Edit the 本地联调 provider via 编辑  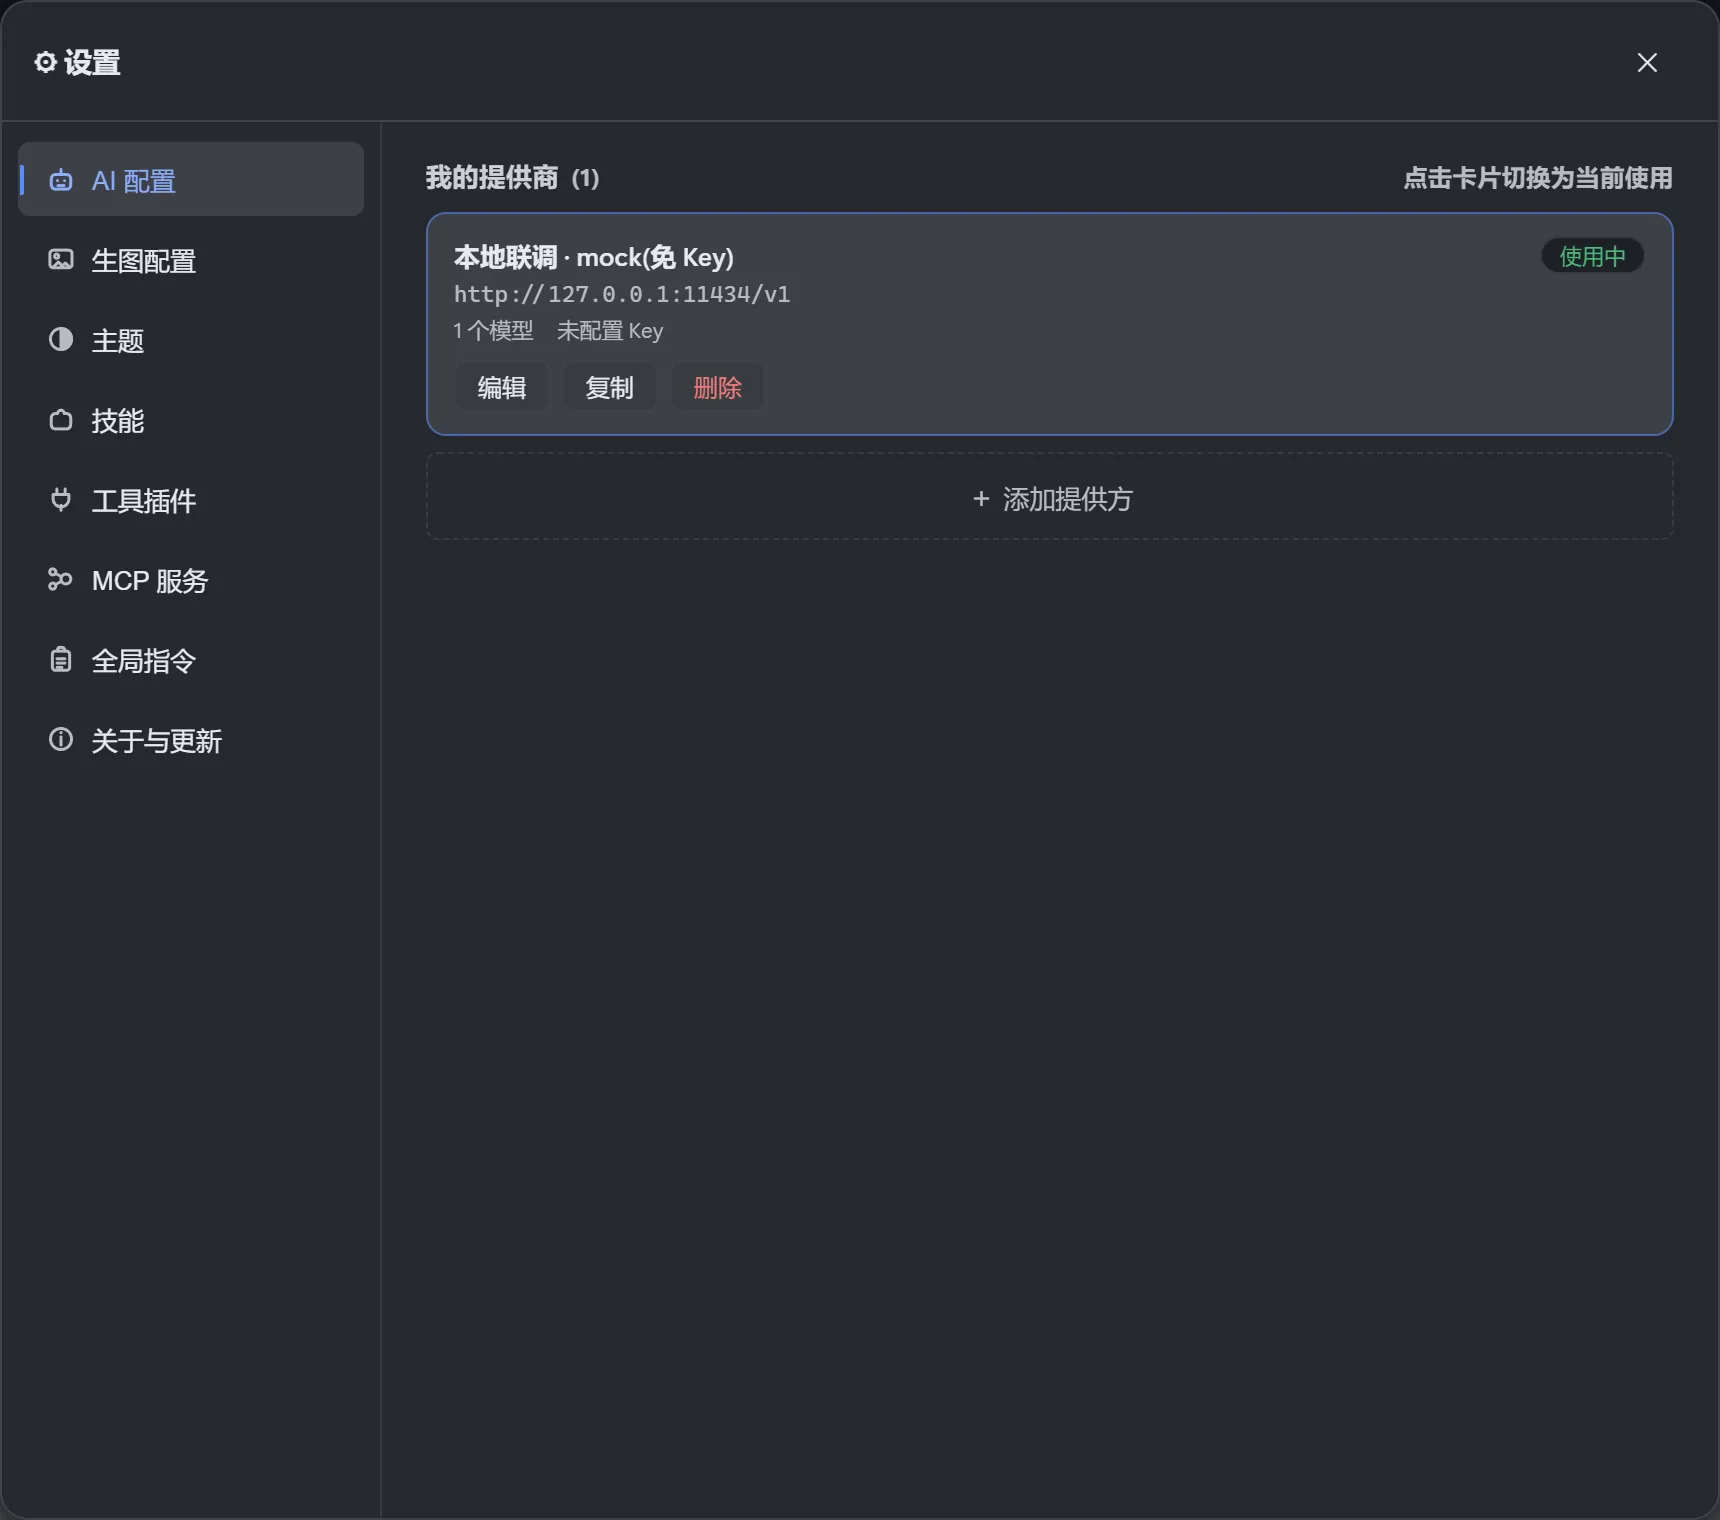pyautogui.click(x=502, y=387)
